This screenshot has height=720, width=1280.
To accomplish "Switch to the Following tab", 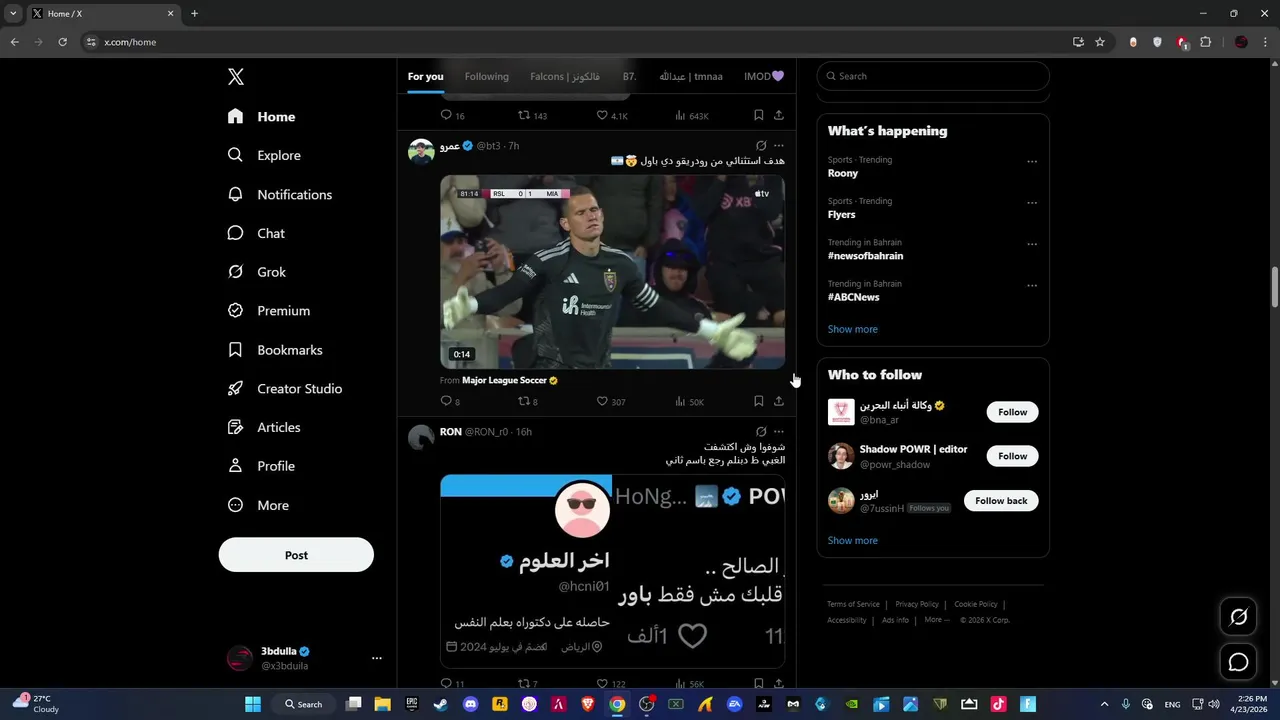I will (486, 77).
